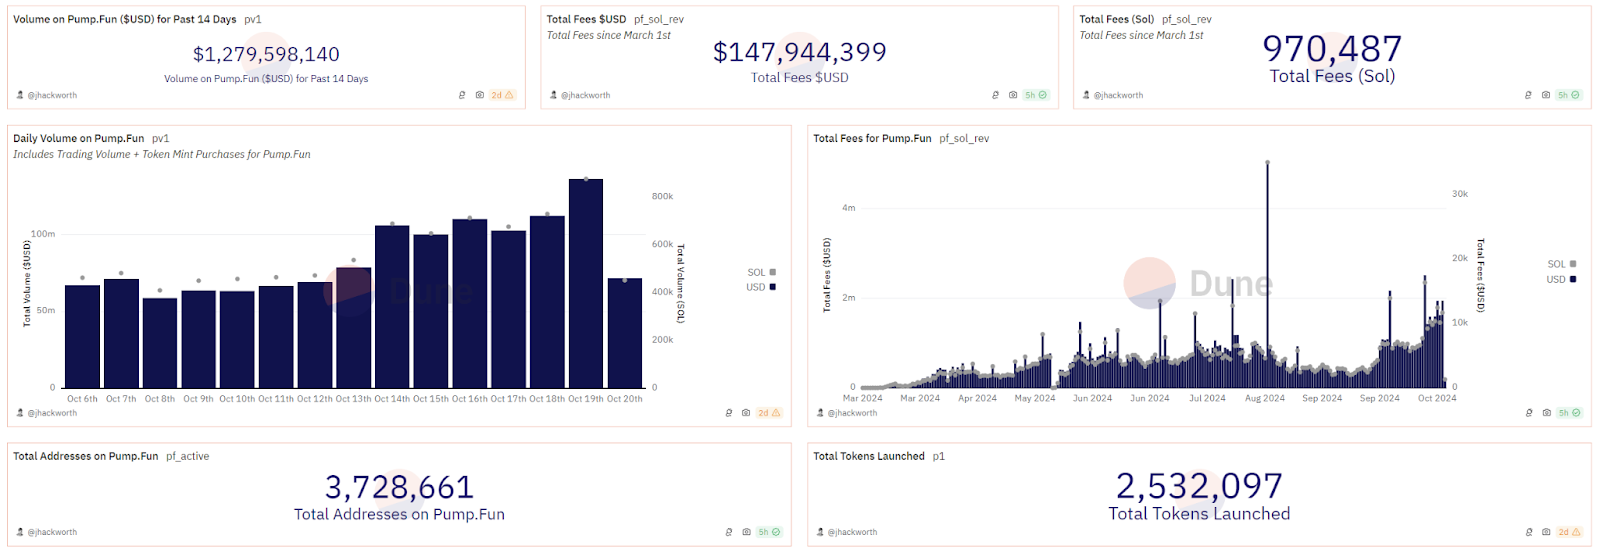This screenshot has height=553, width=1600.
Task: Click 2,532,097 tokens launched value
Action: [1199, 486]
